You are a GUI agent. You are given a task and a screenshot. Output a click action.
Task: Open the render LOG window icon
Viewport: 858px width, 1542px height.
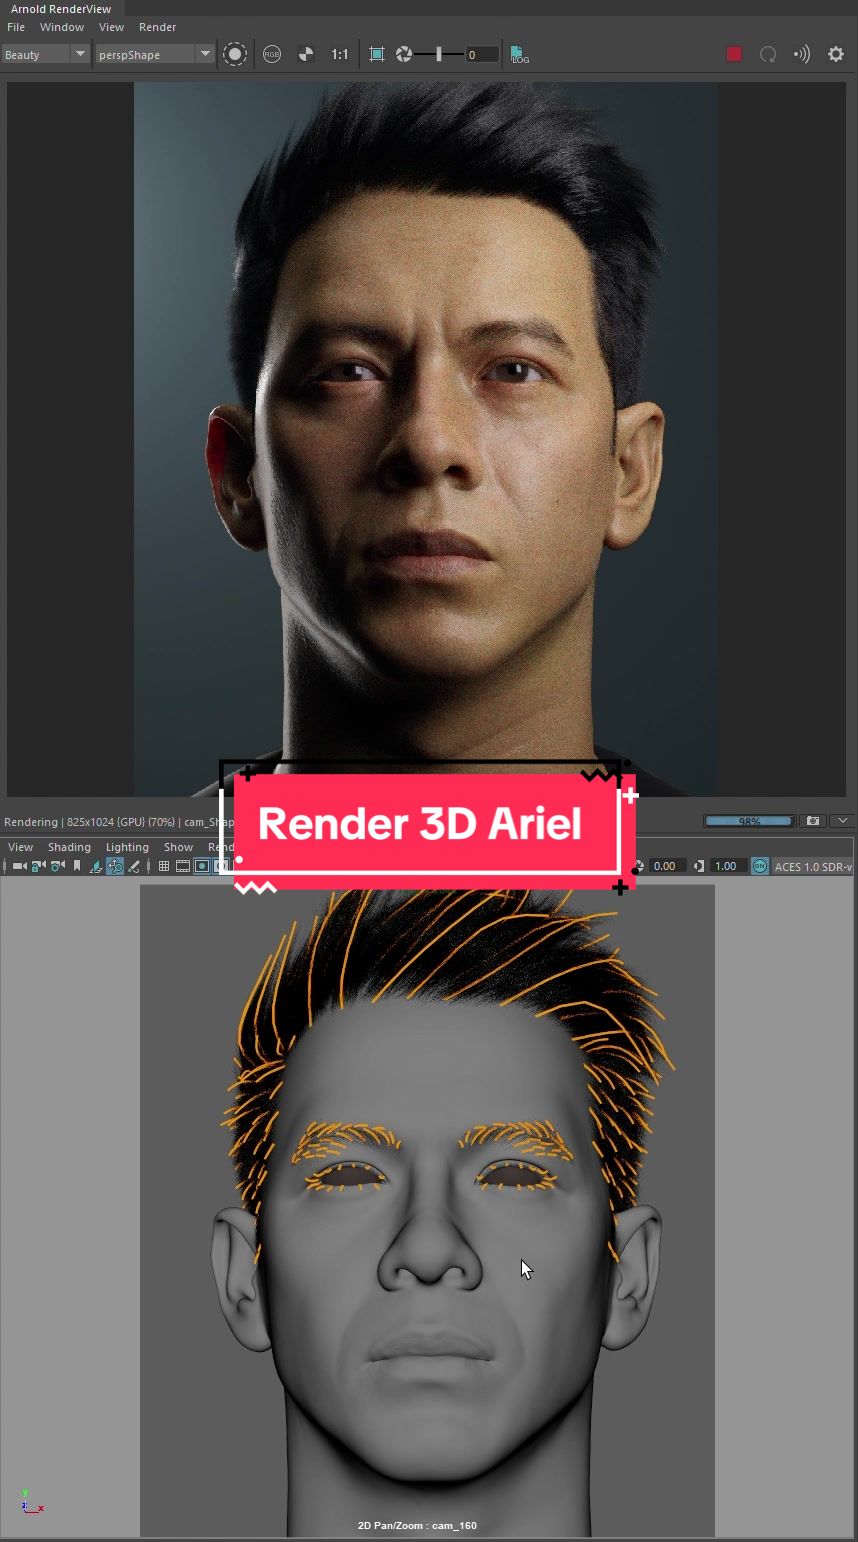(x=519, y=54)
